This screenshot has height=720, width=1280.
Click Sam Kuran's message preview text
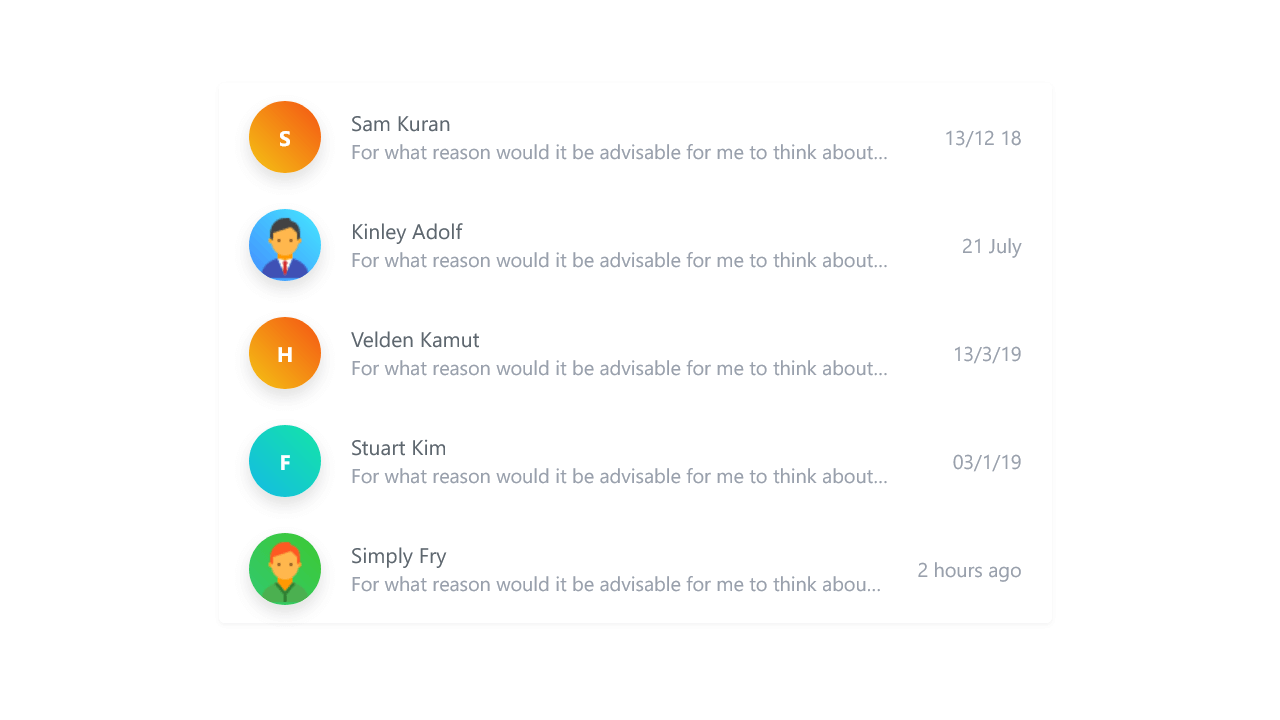619,153
